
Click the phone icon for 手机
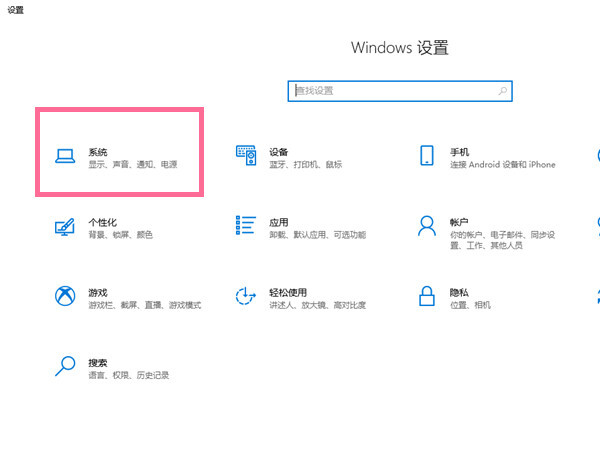[x=427, y=157]
